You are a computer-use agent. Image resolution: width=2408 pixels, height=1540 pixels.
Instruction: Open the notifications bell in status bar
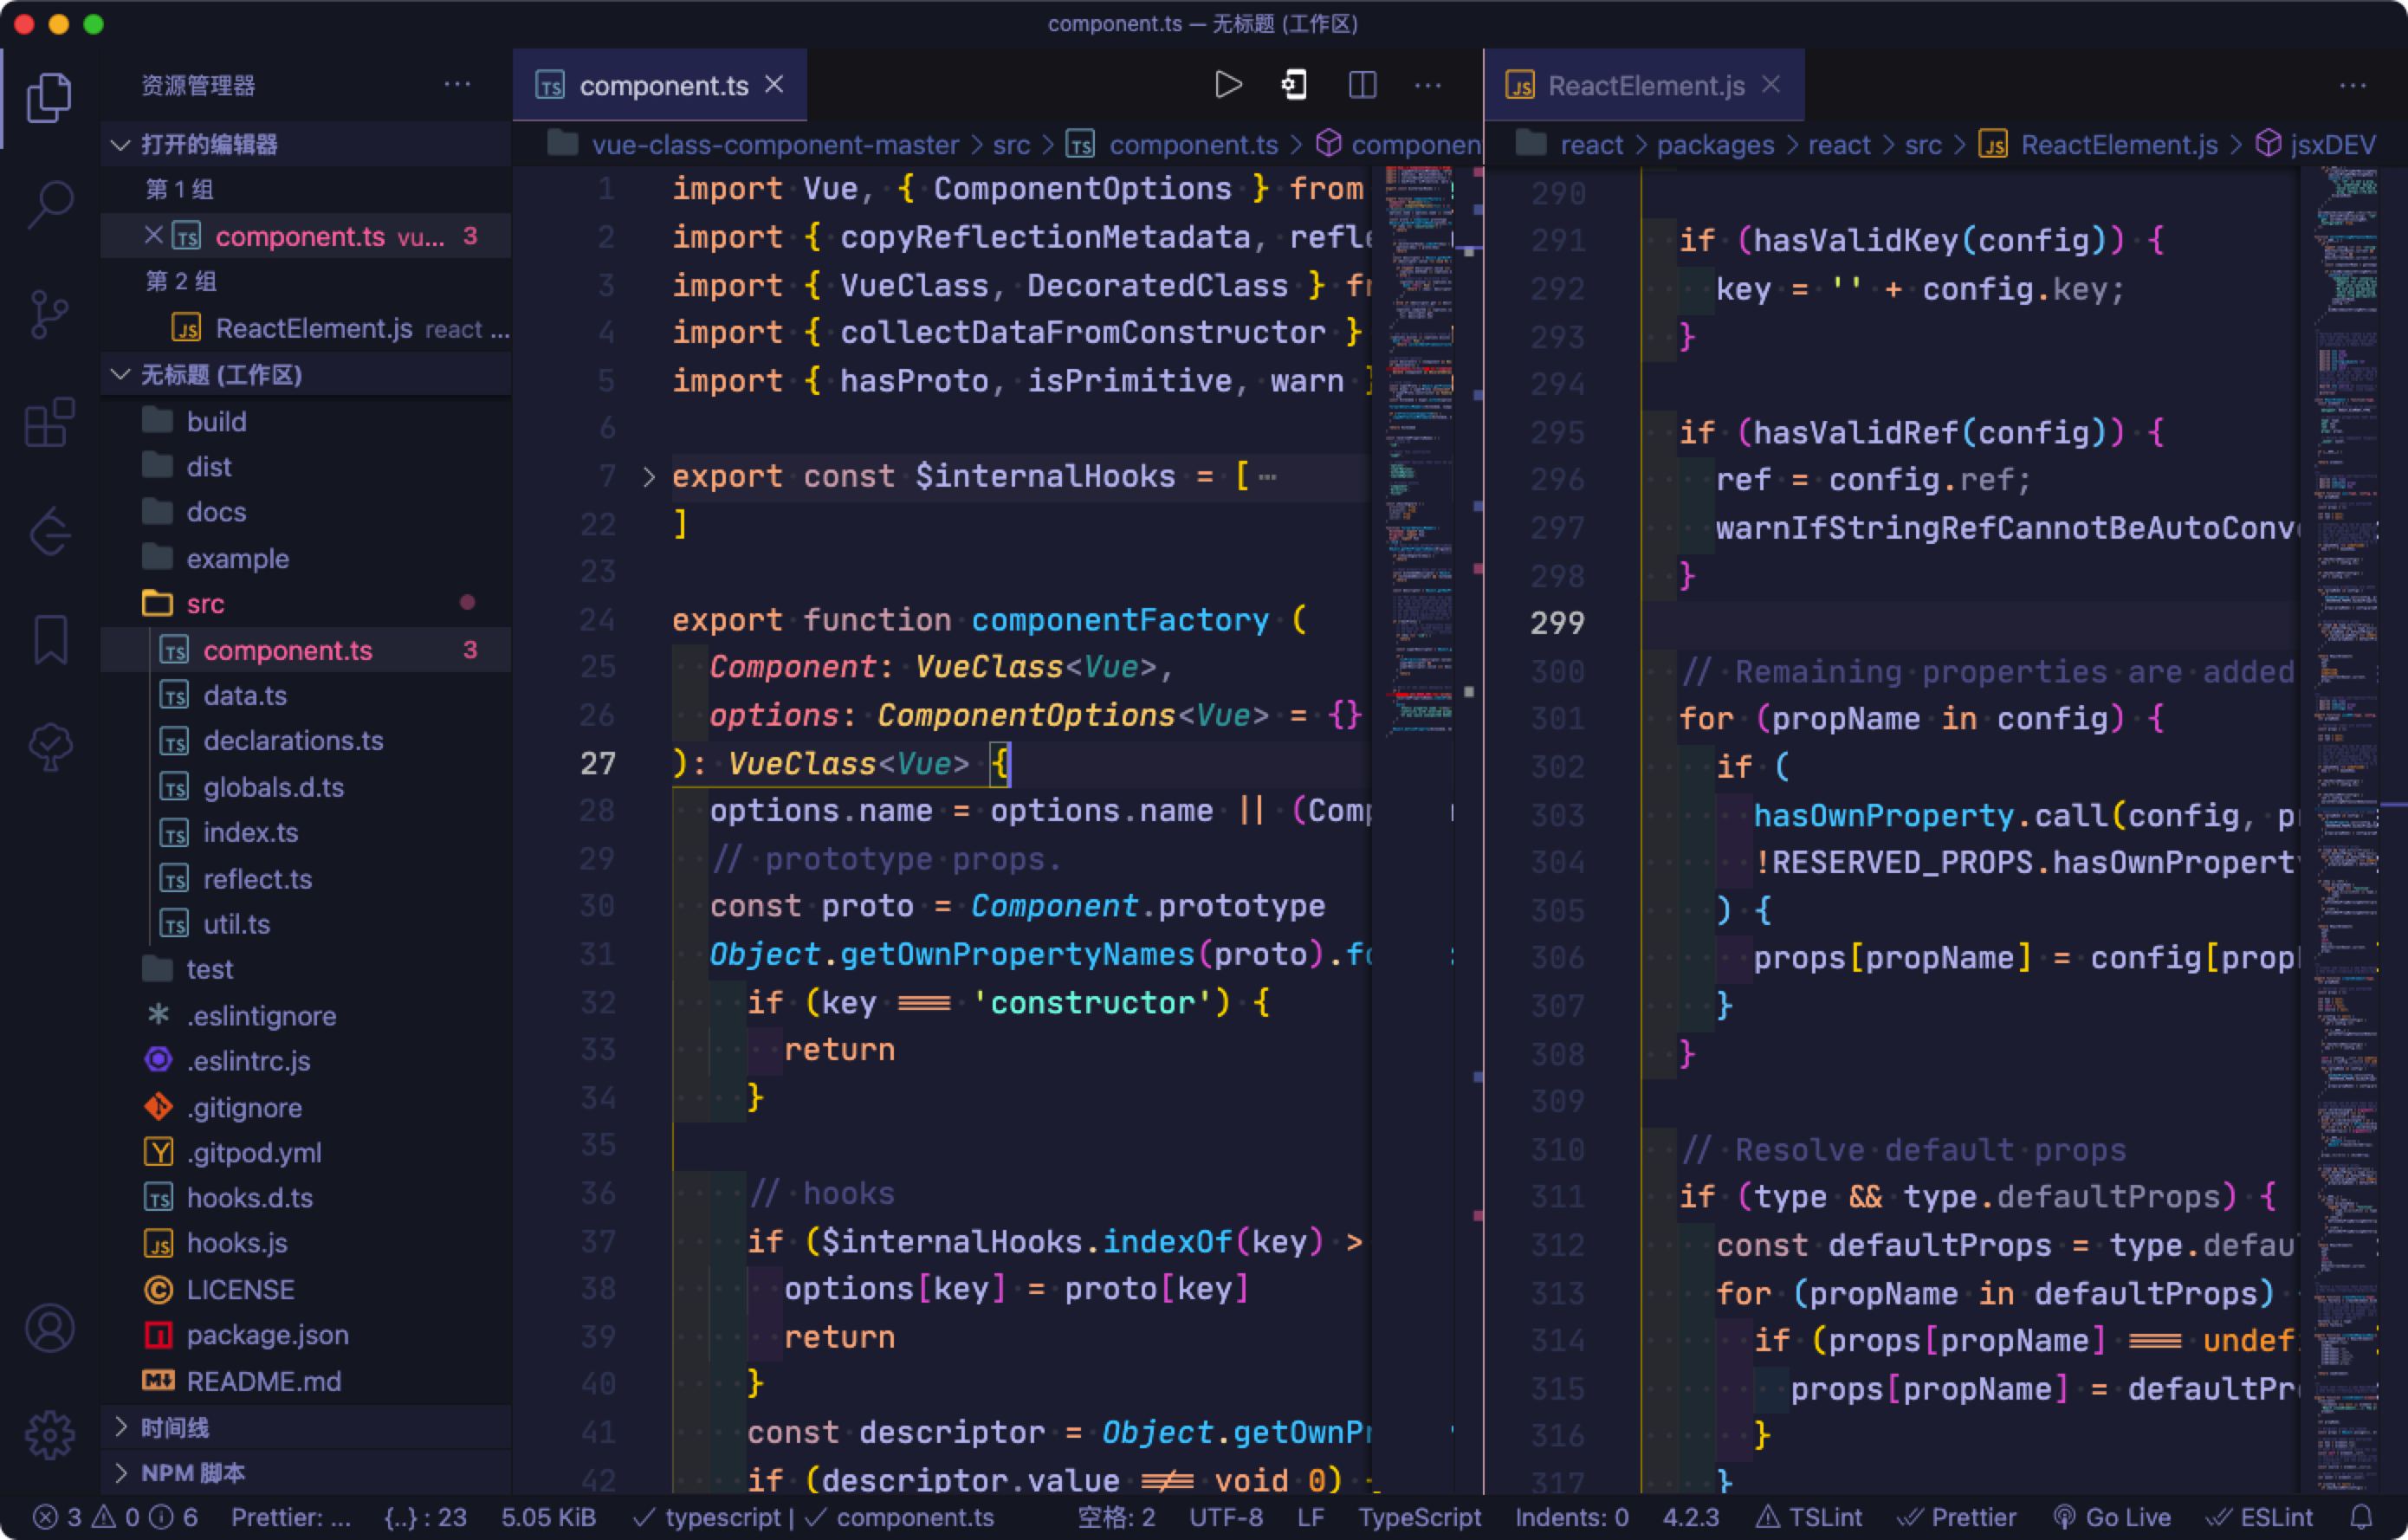[2361, 1517]
